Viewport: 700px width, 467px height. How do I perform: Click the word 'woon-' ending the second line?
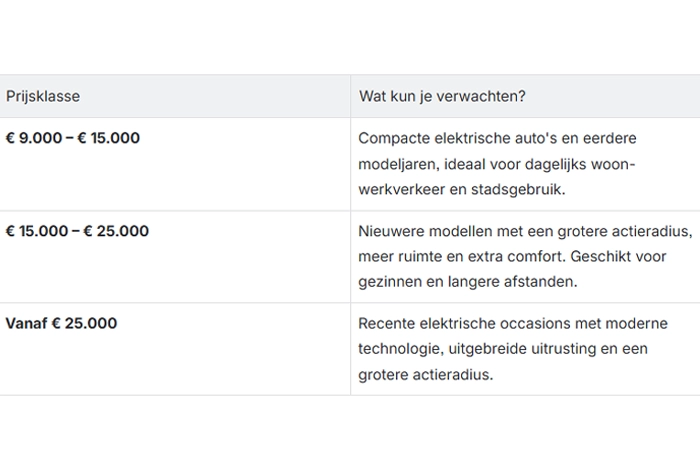coord(613,164)
